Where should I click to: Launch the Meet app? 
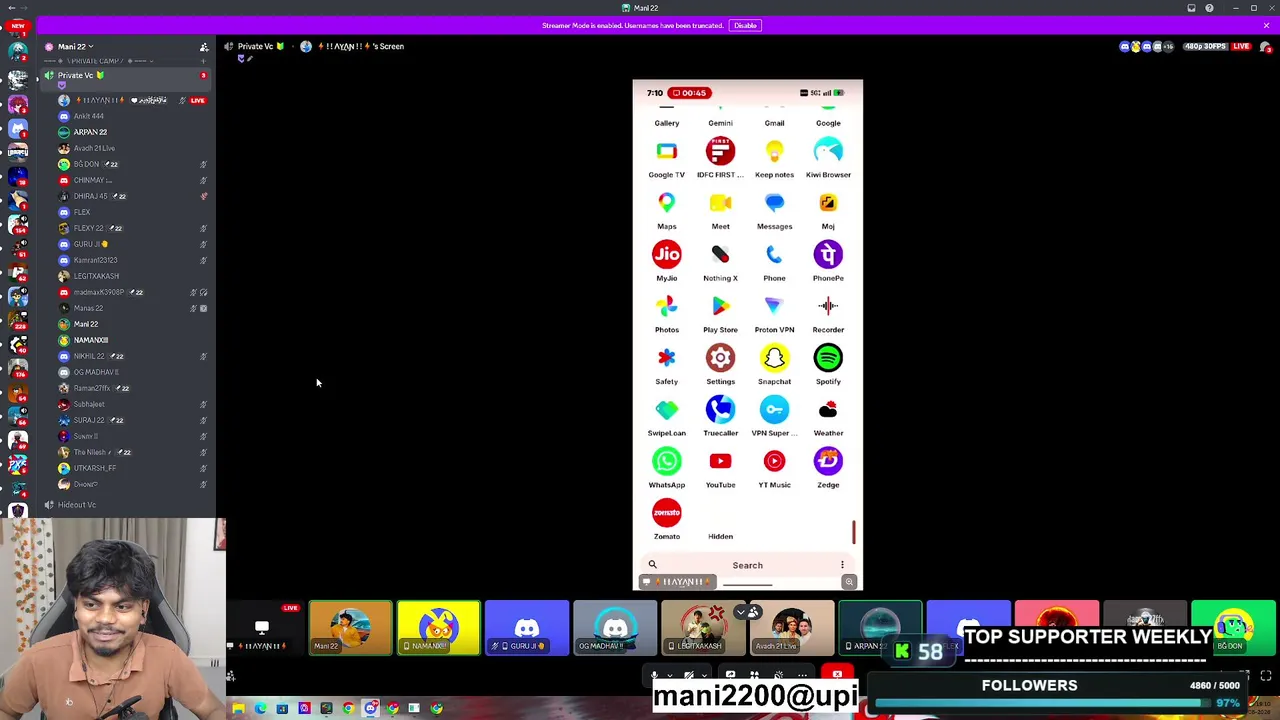[720, 202]
